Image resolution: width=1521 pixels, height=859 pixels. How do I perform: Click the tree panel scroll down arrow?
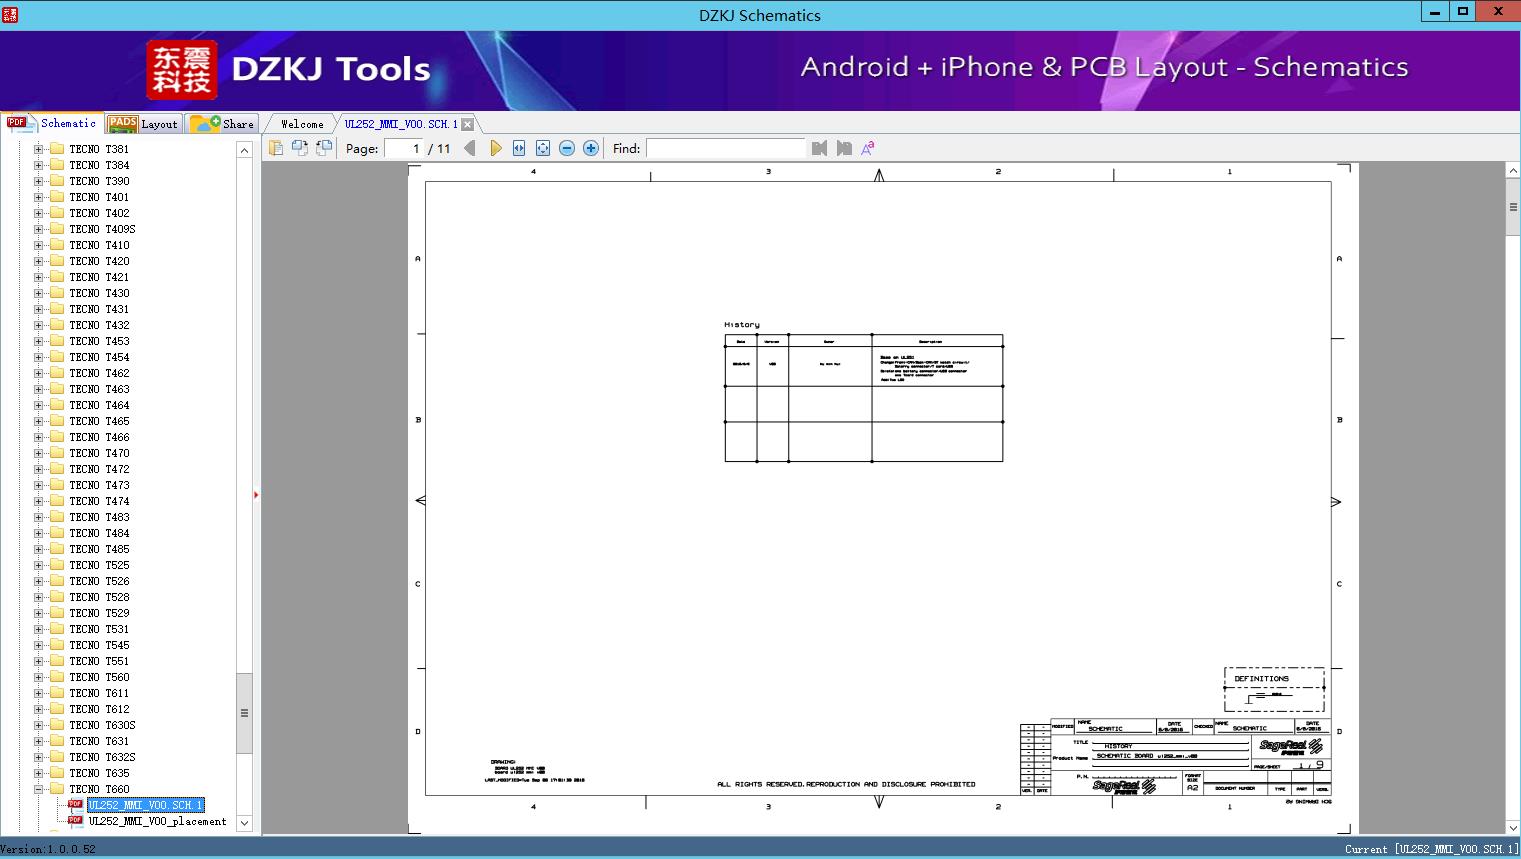click(244, 824)
